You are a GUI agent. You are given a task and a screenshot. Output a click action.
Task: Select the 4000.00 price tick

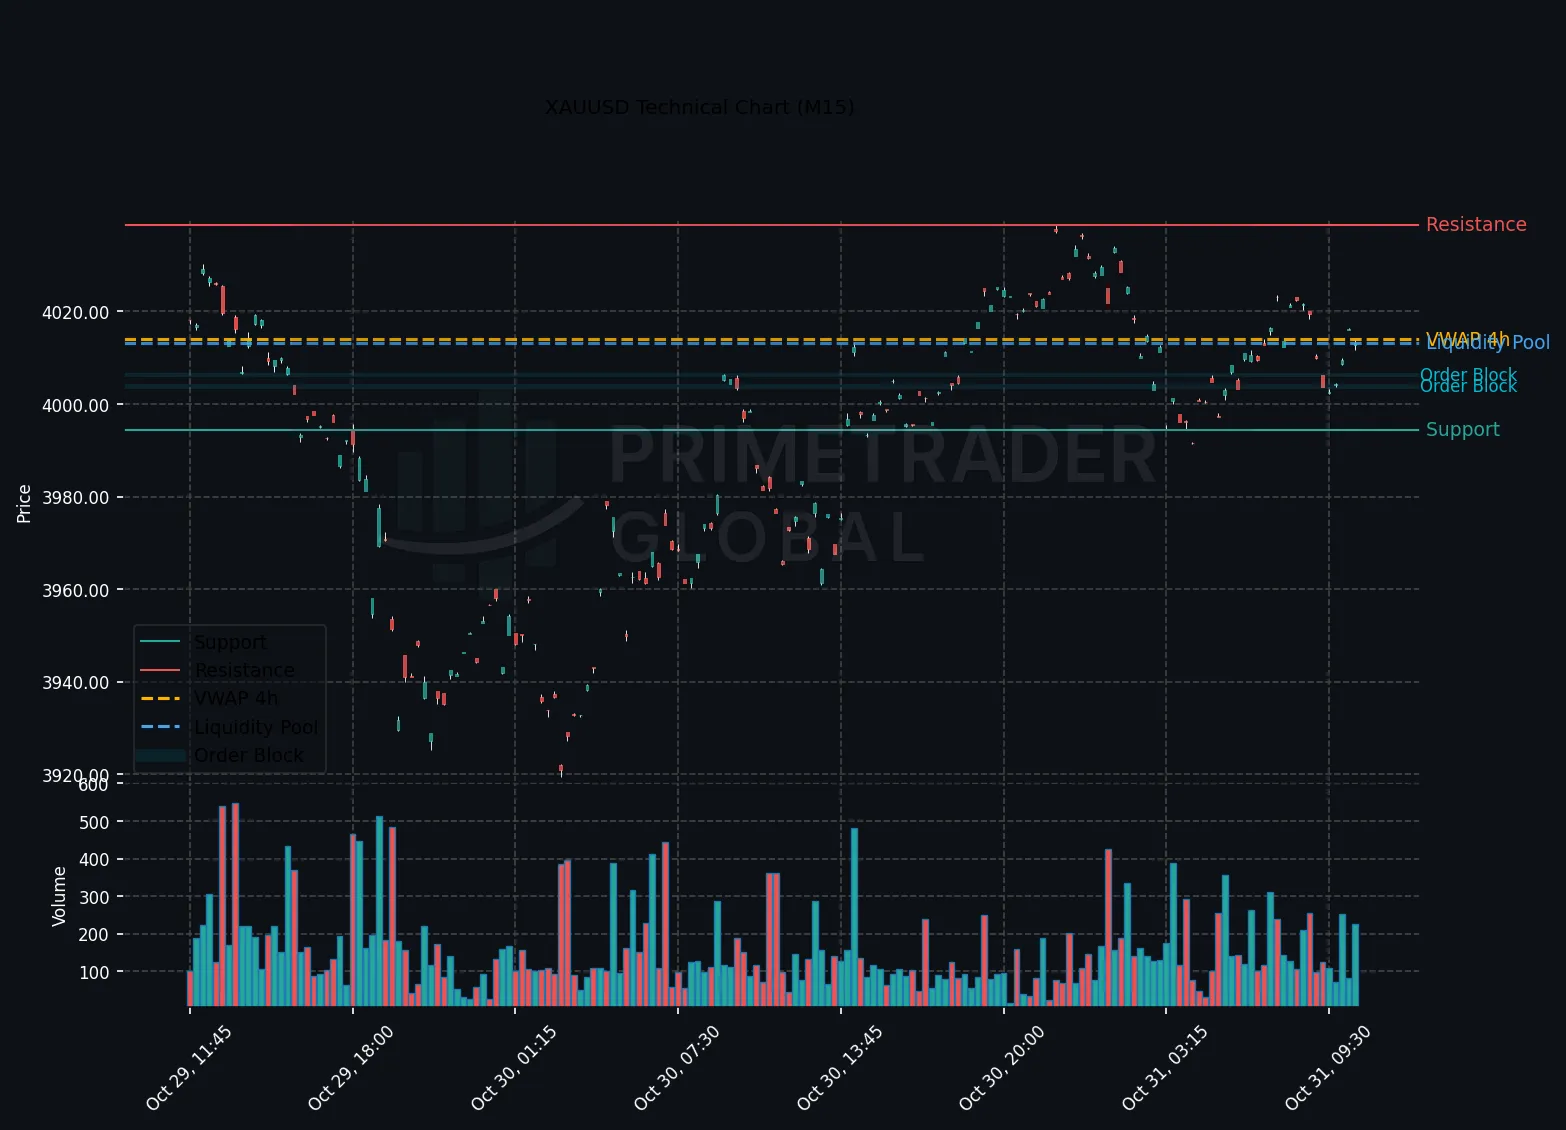[x=76, y=406]
